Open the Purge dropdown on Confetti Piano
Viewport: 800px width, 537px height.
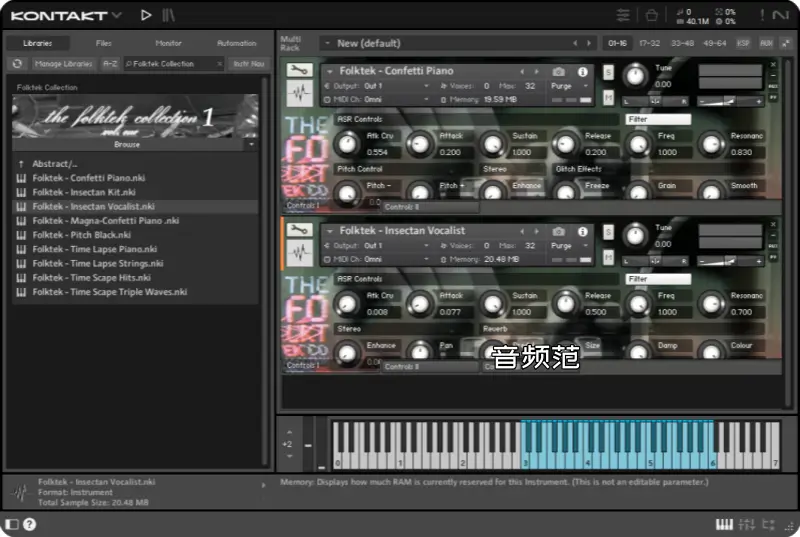565,86
